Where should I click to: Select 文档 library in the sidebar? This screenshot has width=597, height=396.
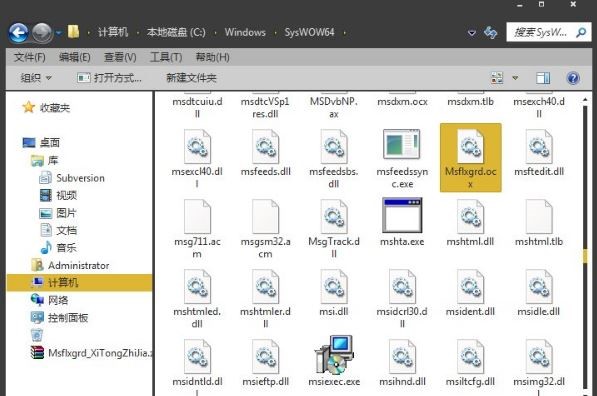pyautogui.click(x=66, y=230)
